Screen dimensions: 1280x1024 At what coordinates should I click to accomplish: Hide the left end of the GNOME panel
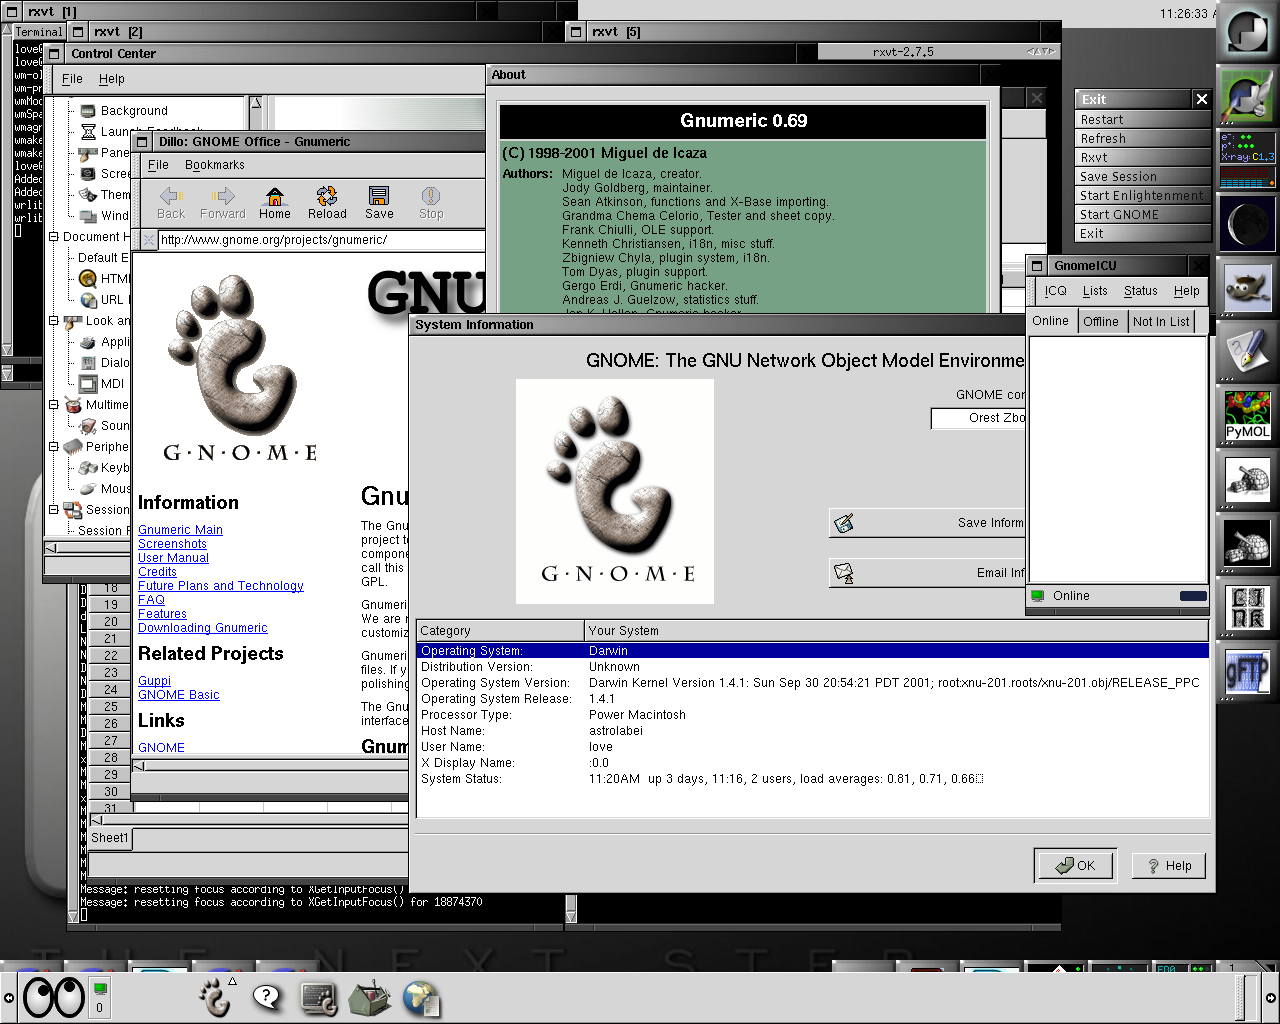[8, 998]
